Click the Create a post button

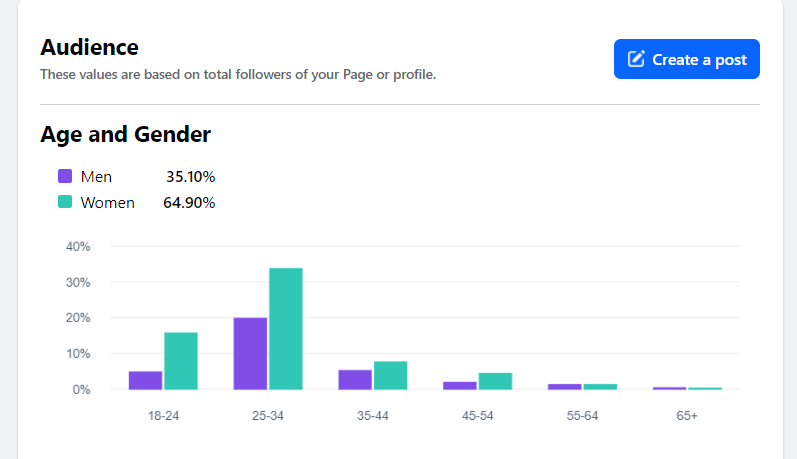pyautogui.click(x=686, y=59)
